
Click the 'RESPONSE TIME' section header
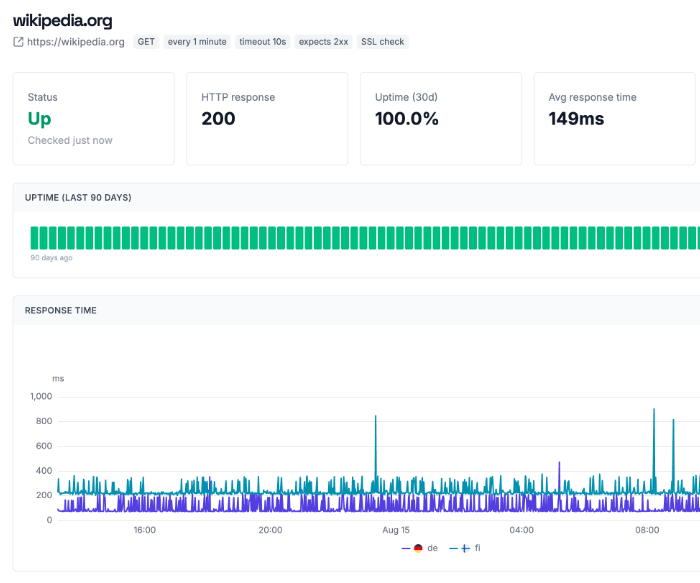(61, 311)
